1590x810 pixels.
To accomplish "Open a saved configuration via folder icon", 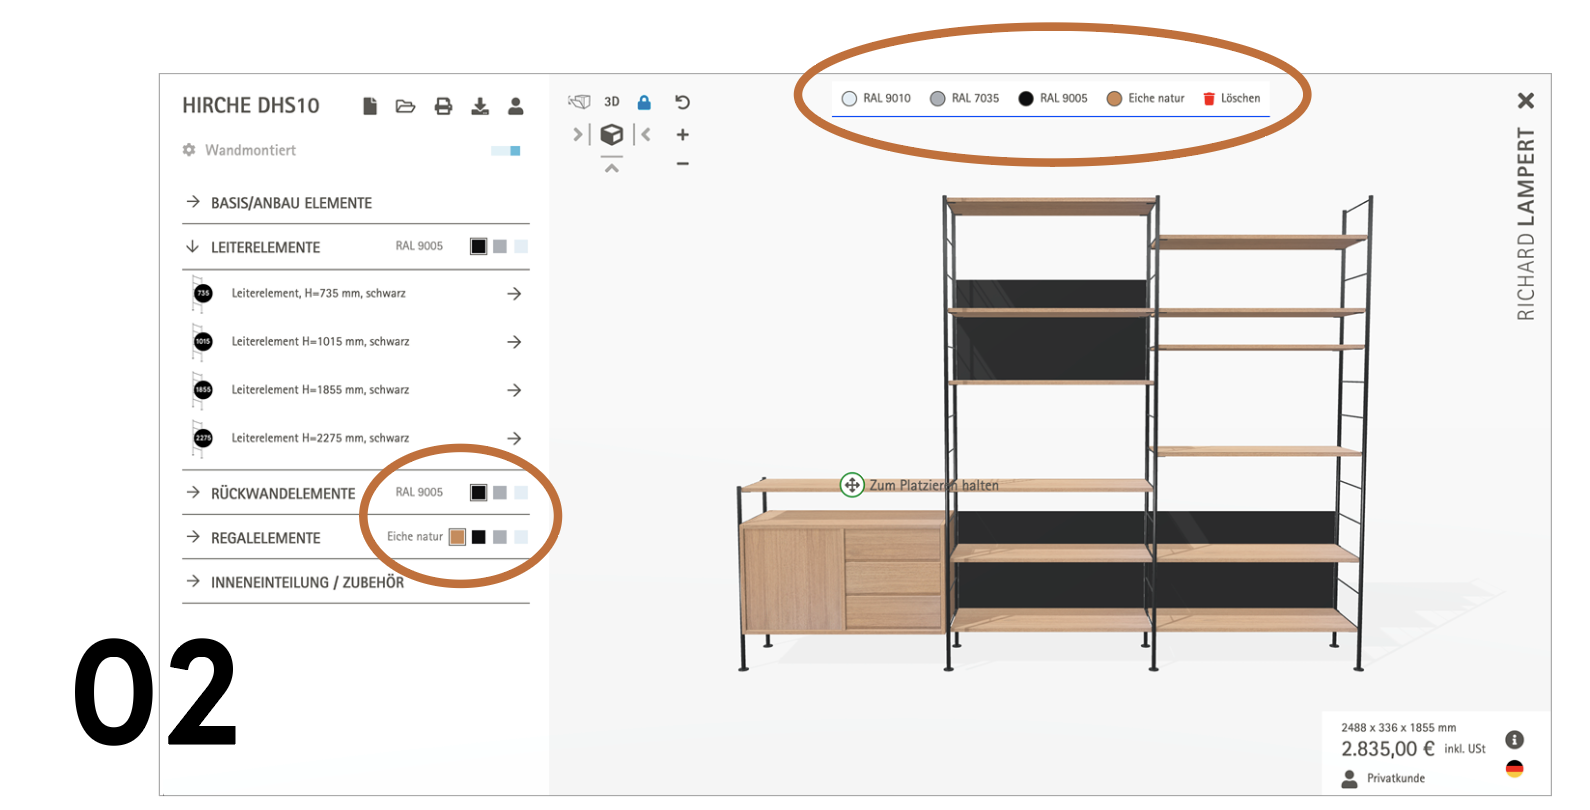I will coord(405,106).
